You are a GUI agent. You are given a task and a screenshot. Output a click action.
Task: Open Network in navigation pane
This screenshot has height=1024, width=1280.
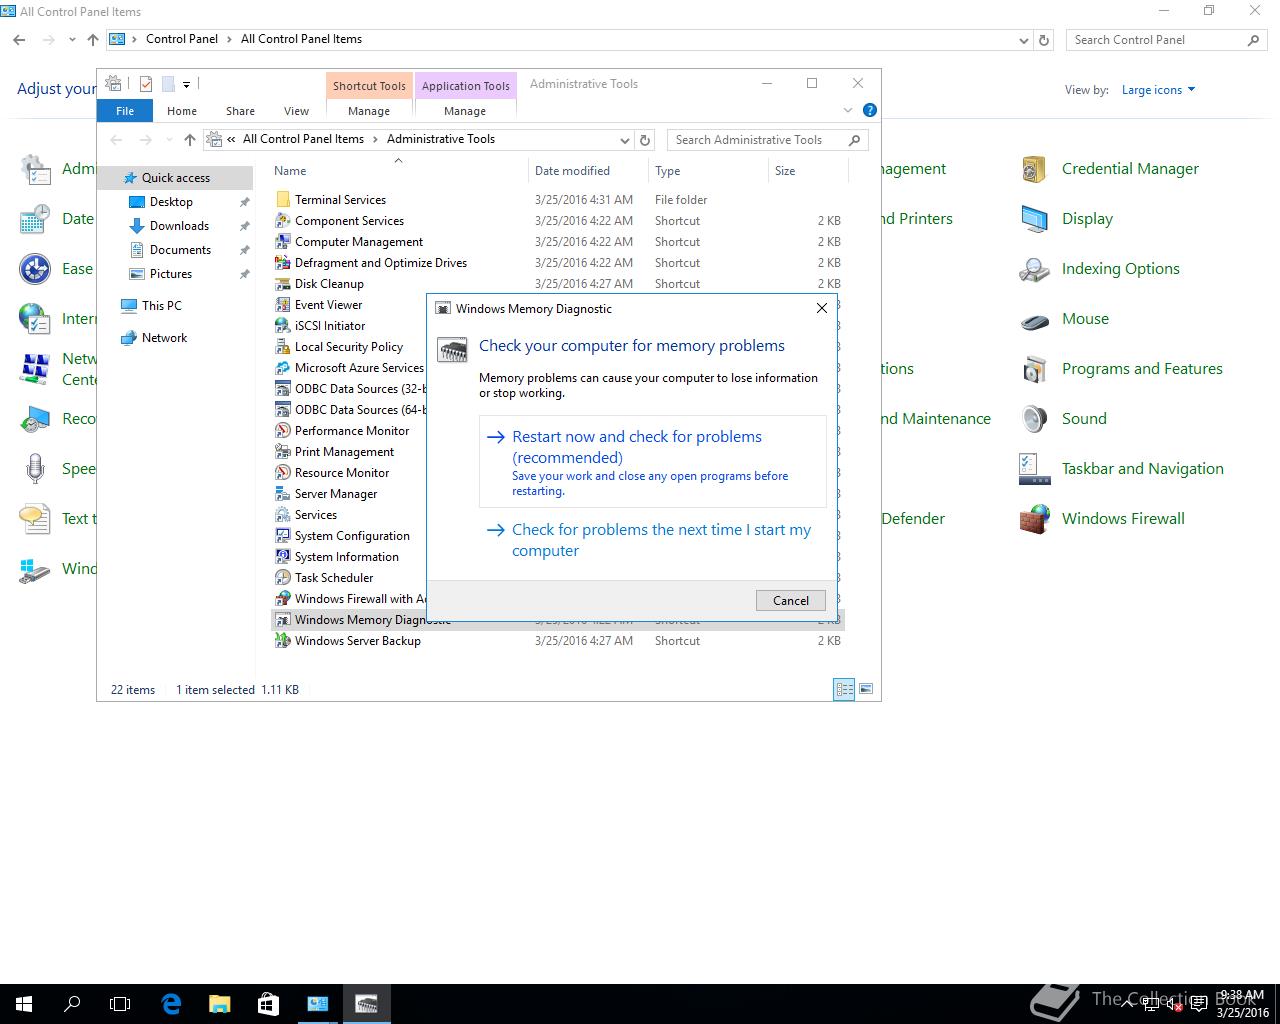click(x=164, y=338)
